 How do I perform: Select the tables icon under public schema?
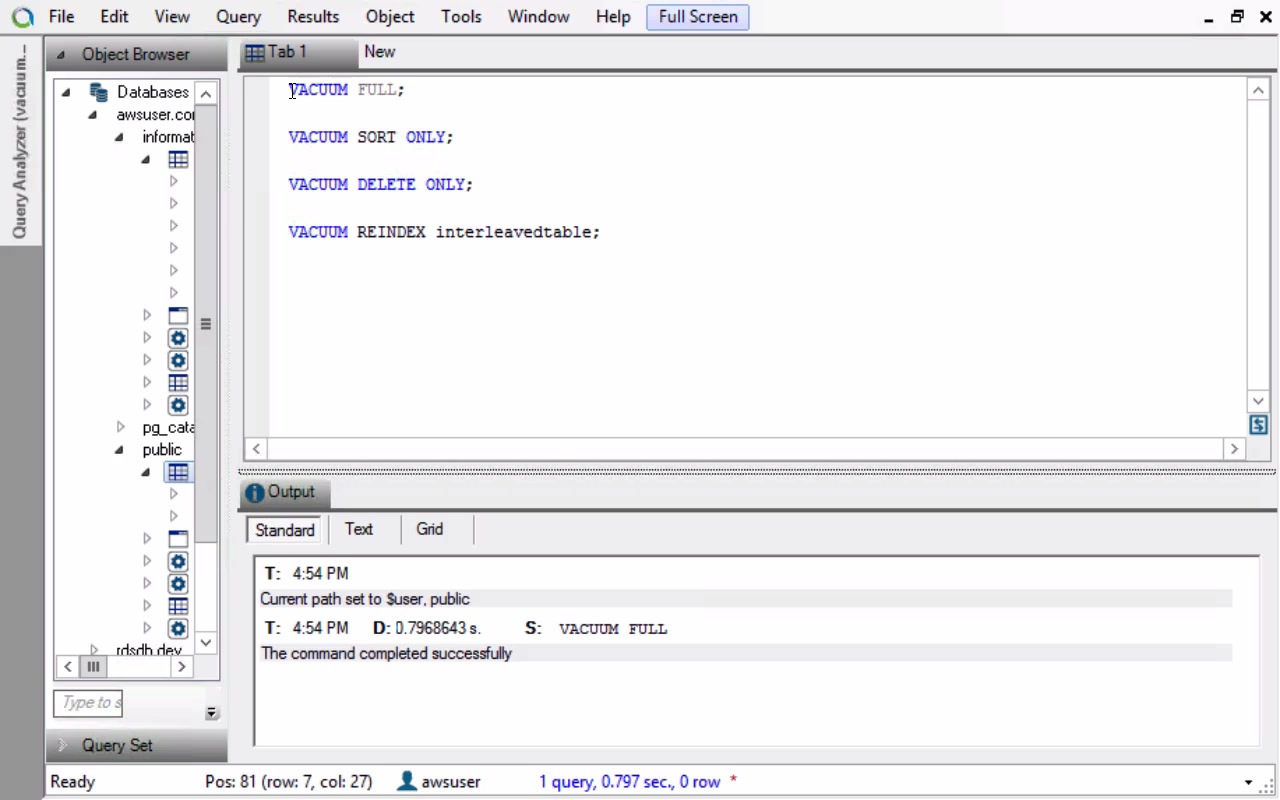click(178, 472)
